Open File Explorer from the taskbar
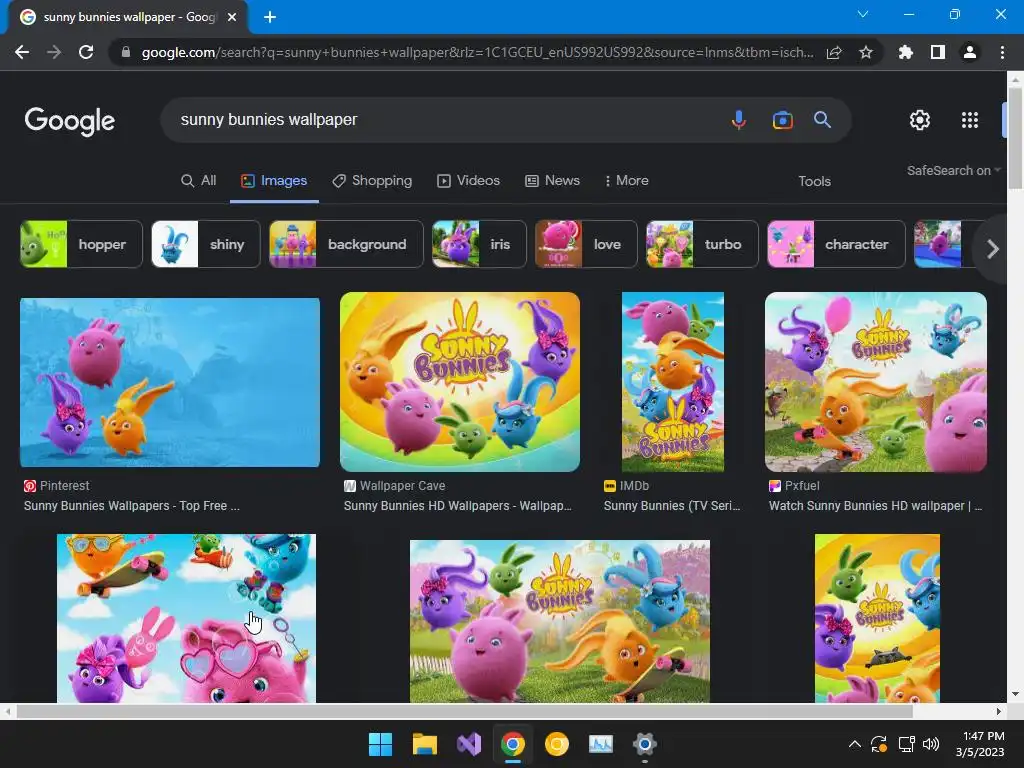 (x=424, y=744)
